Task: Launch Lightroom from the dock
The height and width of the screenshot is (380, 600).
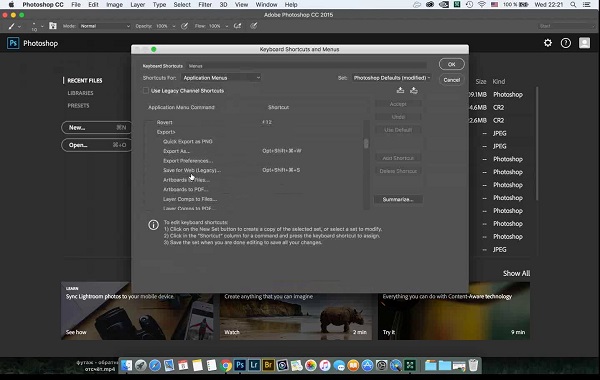Action: (254, 365)
